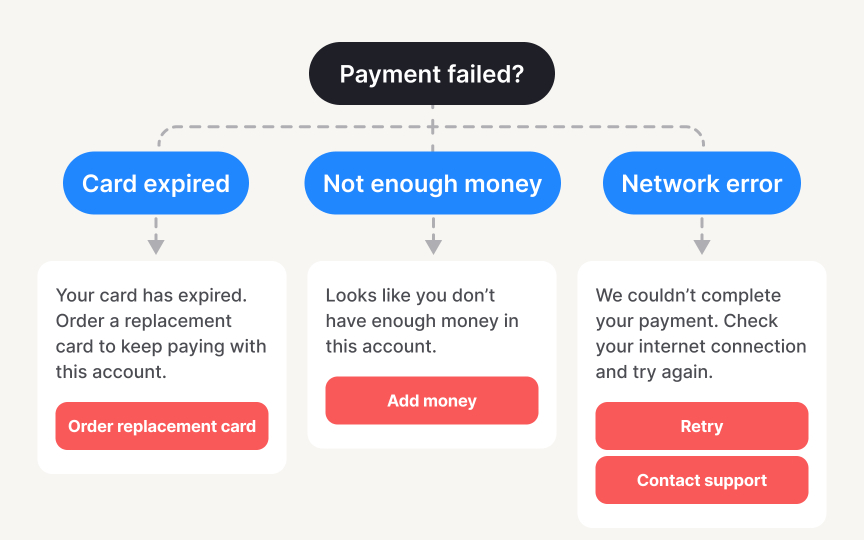This screenshot has width=864, height=540.
Task: Select the Payment failed? node
Action: tap(432, 74)
